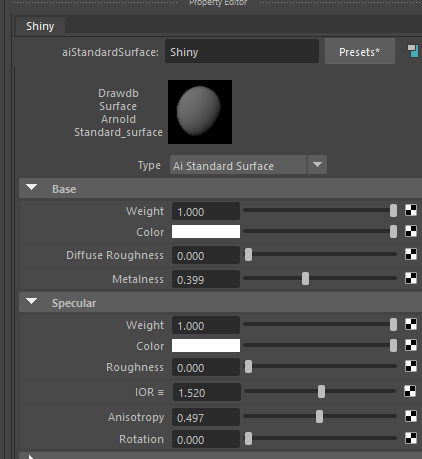
Task: Click the IOR map connection icon
Action: (x=410, y=391)
